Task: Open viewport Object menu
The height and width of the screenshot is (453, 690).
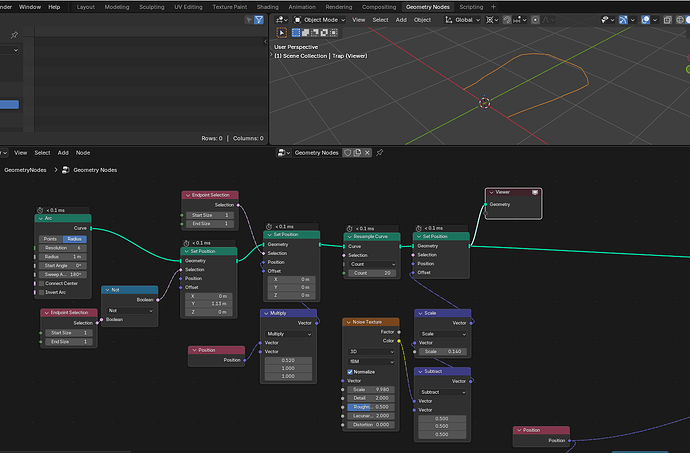Action: coord(422,20)
